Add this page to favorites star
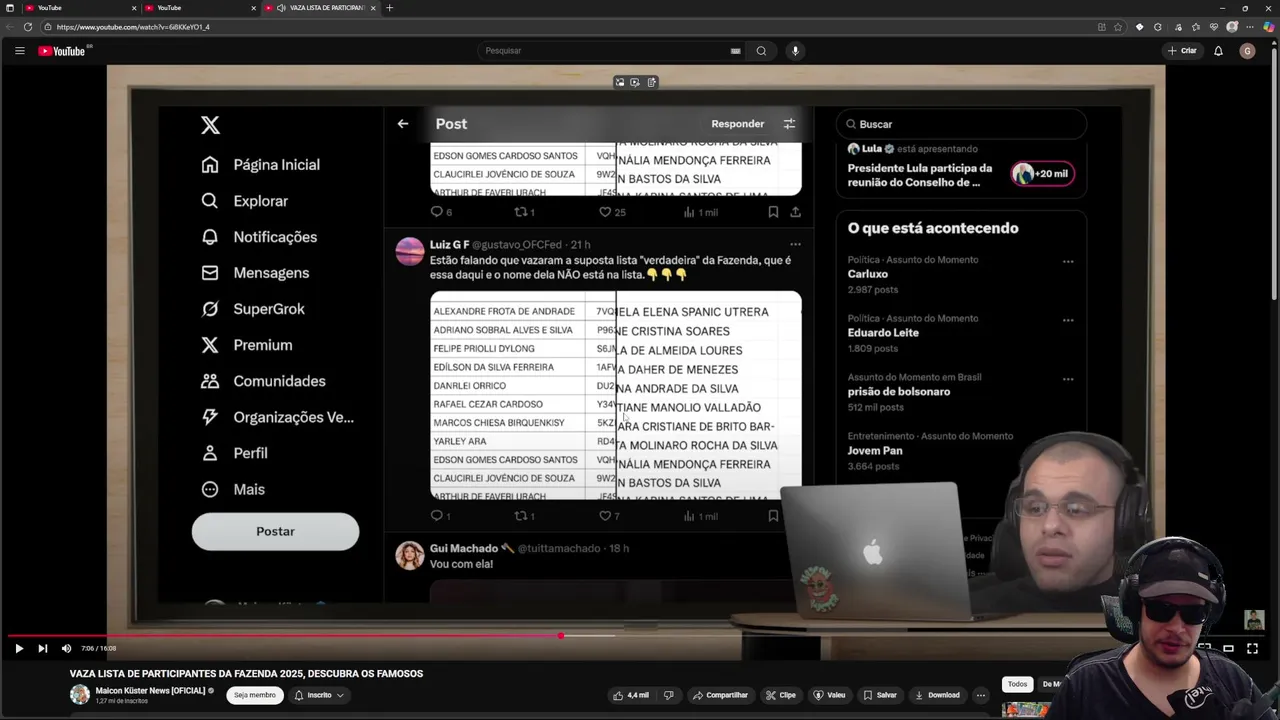 [1118, 27]
